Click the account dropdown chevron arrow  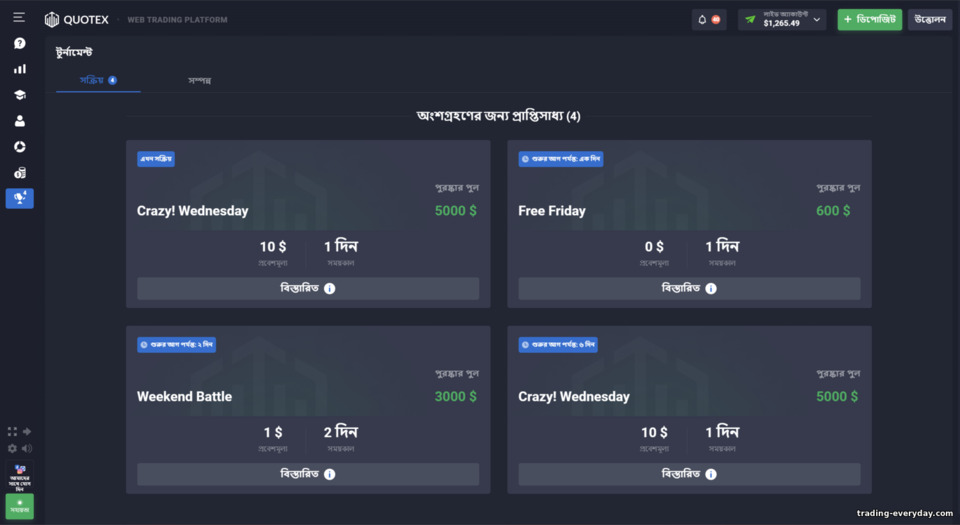(x=817, y=20)
